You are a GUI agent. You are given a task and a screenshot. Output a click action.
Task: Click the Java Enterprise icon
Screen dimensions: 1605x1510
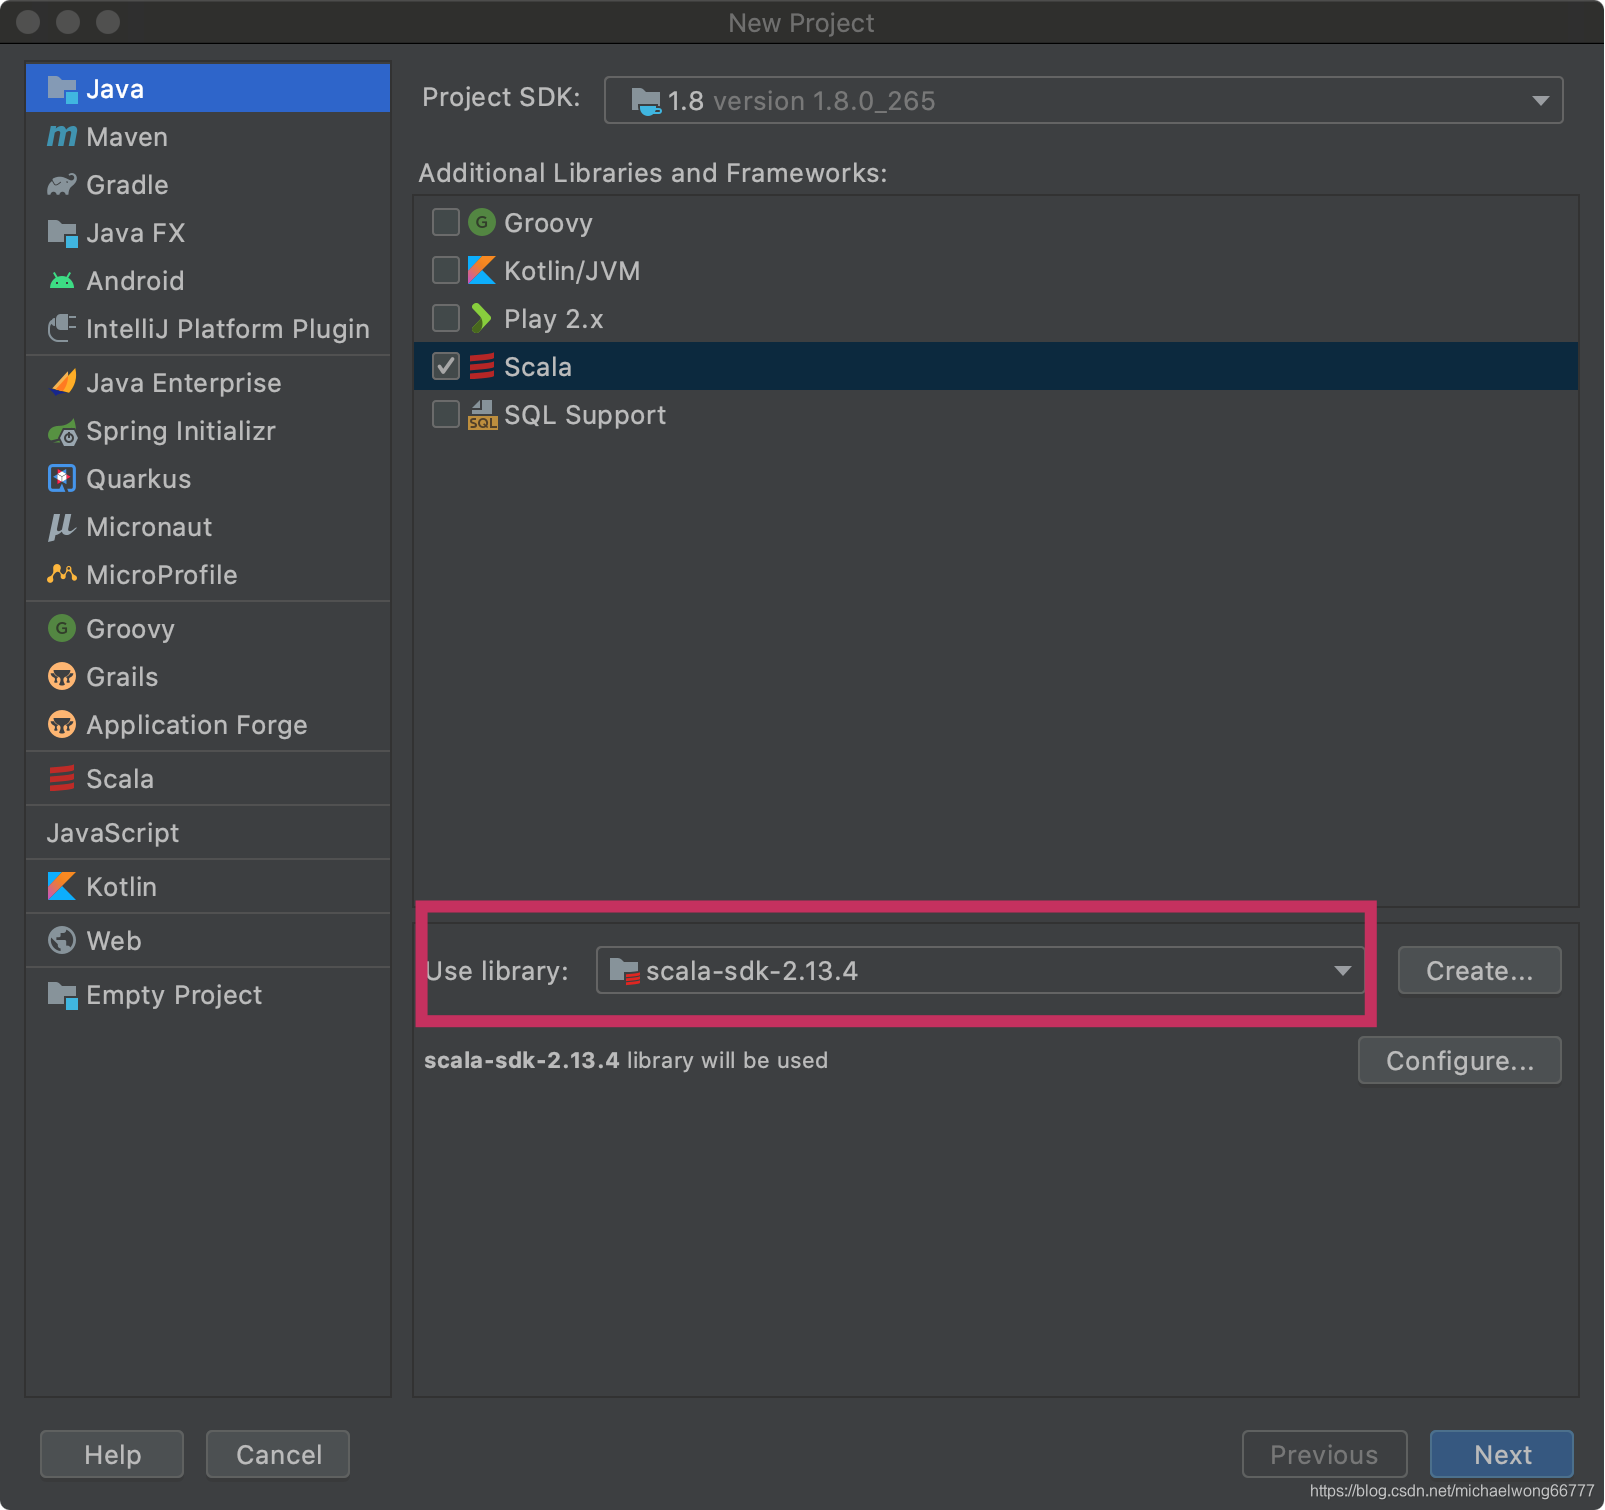tap(62, 382)
